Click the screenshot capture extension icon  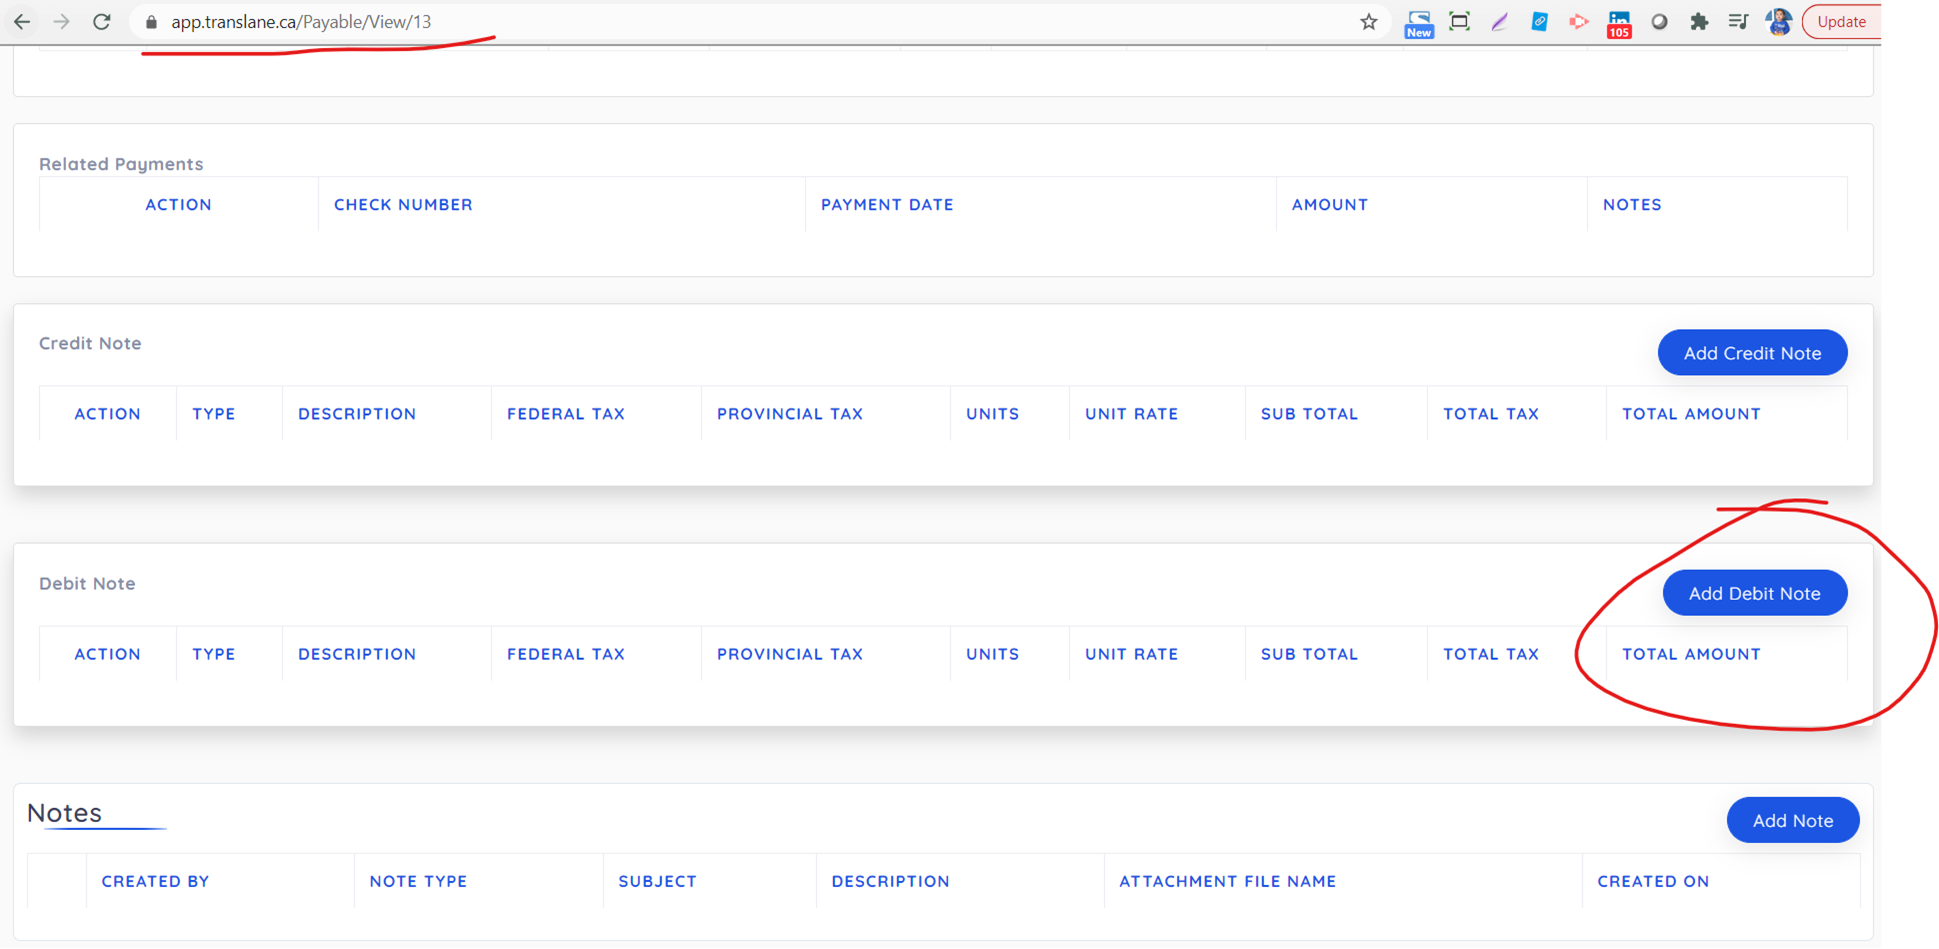pyautogui.click(x=1459, y=22)
